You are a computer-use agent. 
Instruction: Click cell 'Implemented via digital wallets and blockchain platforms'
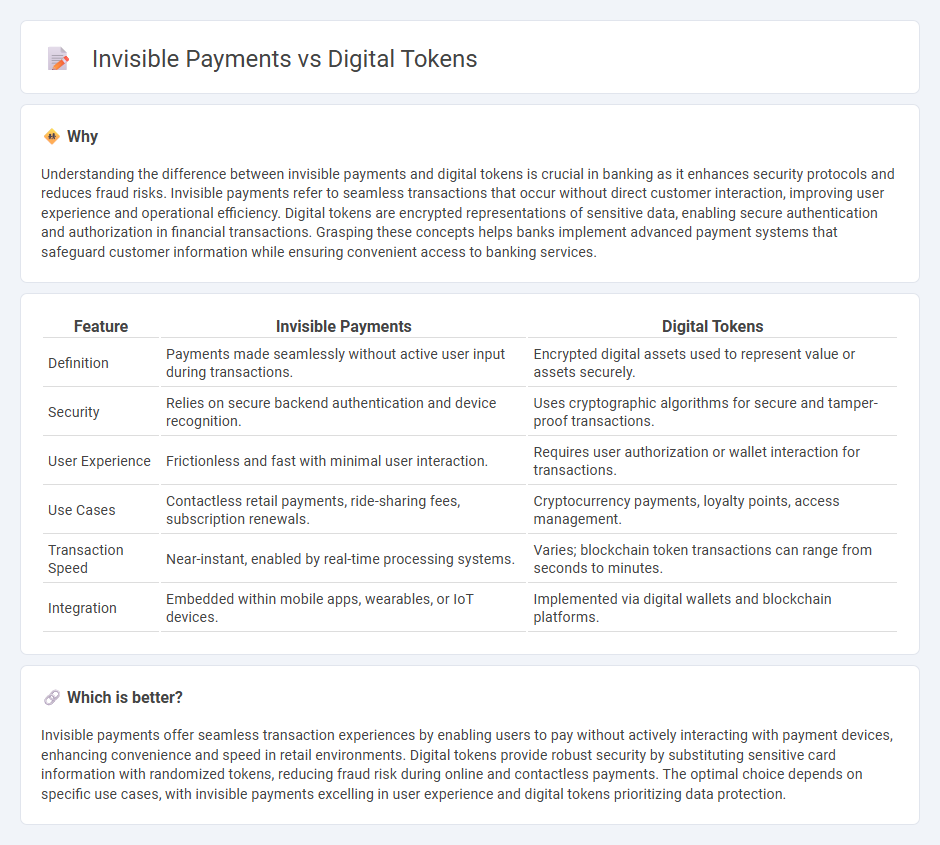tap(712, 608)
